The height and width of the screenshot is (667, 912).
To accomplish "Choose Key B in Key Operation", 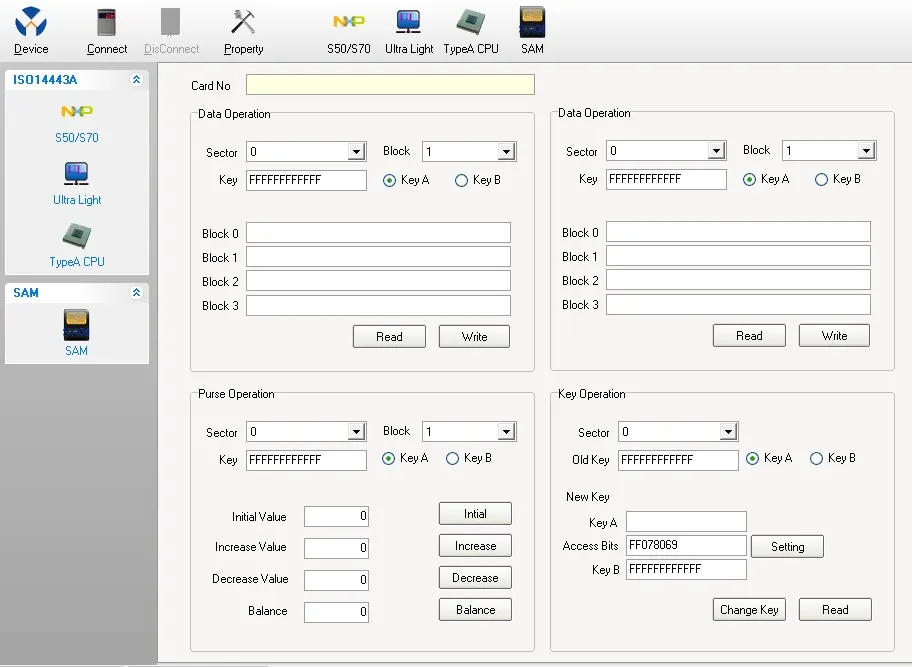I will 817,459.
